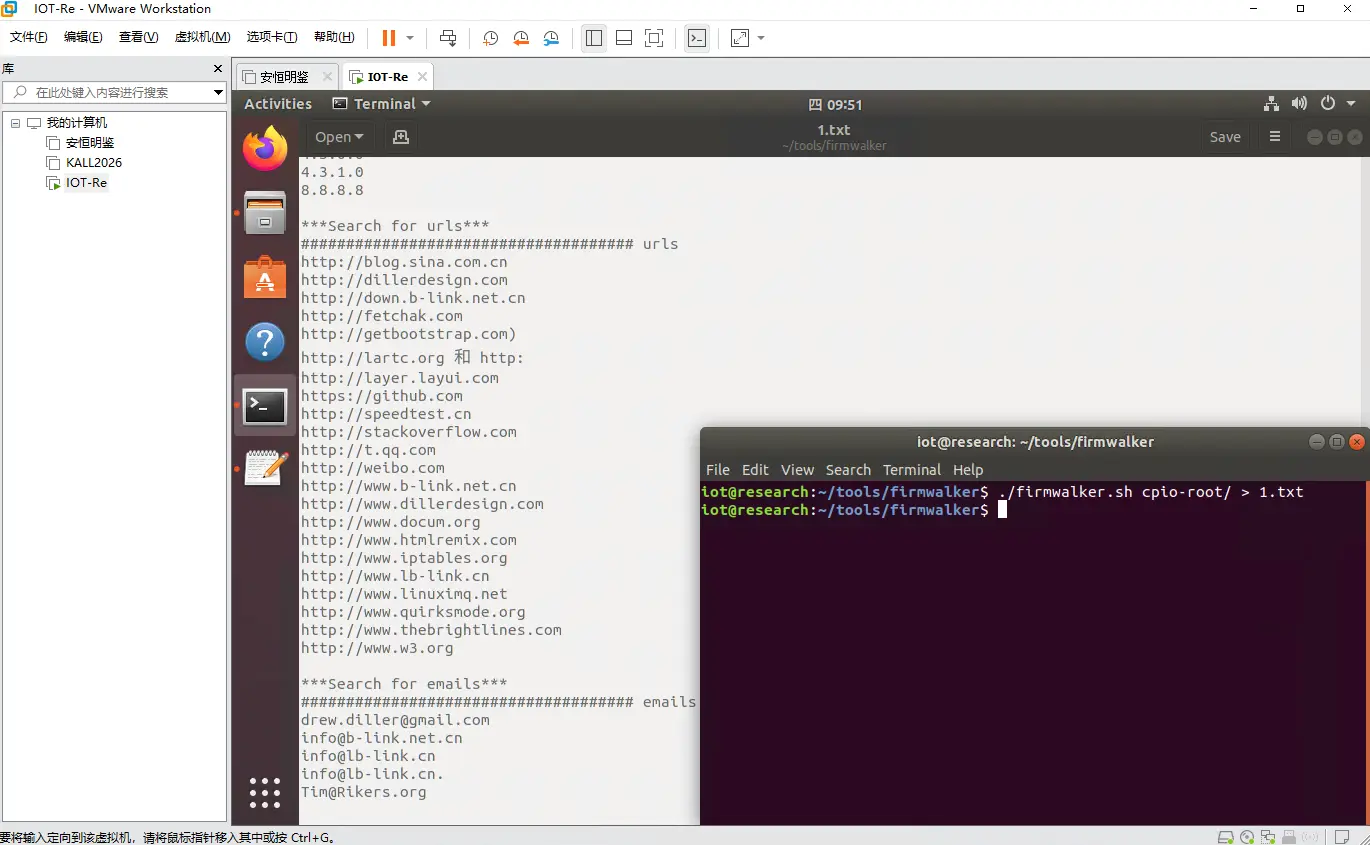The width and height of the screenshot is (1370, 845).
Task: Toggle the thumbnail bar view
Action: pyautogui.click(x=624, y=38)
